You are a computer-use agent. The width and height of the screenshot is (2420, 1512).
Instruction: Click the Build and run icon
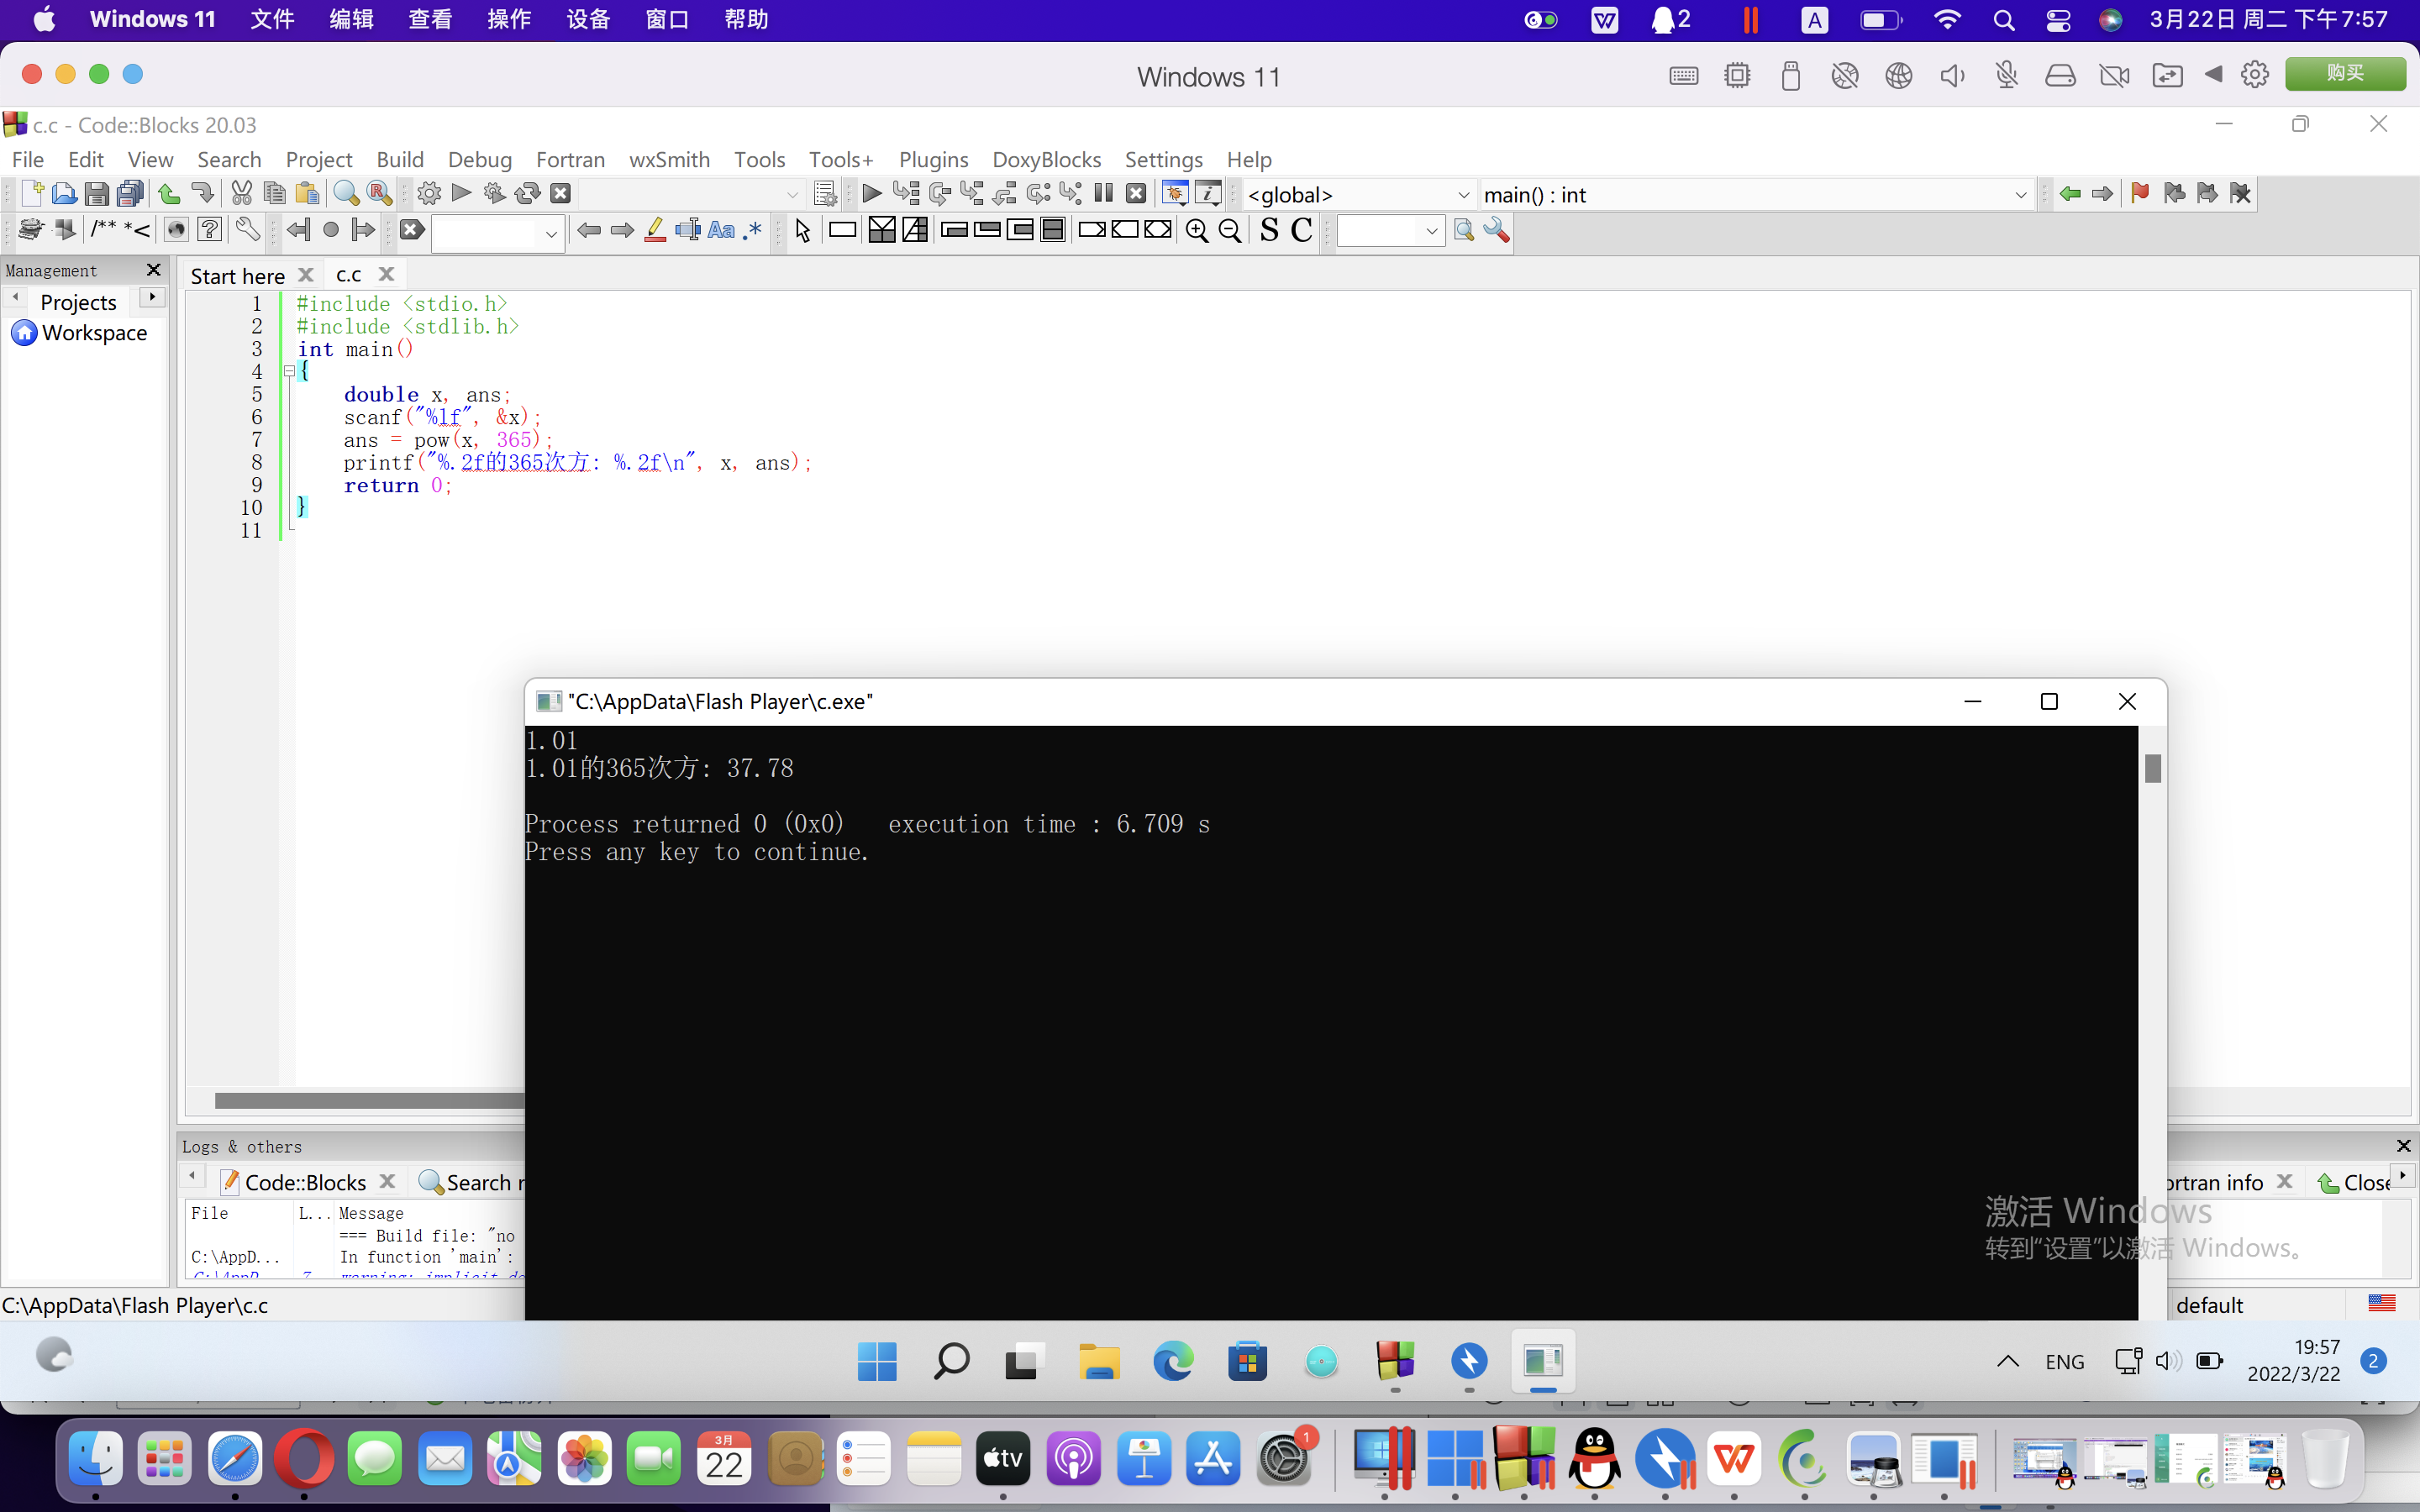tap(494, 193)
